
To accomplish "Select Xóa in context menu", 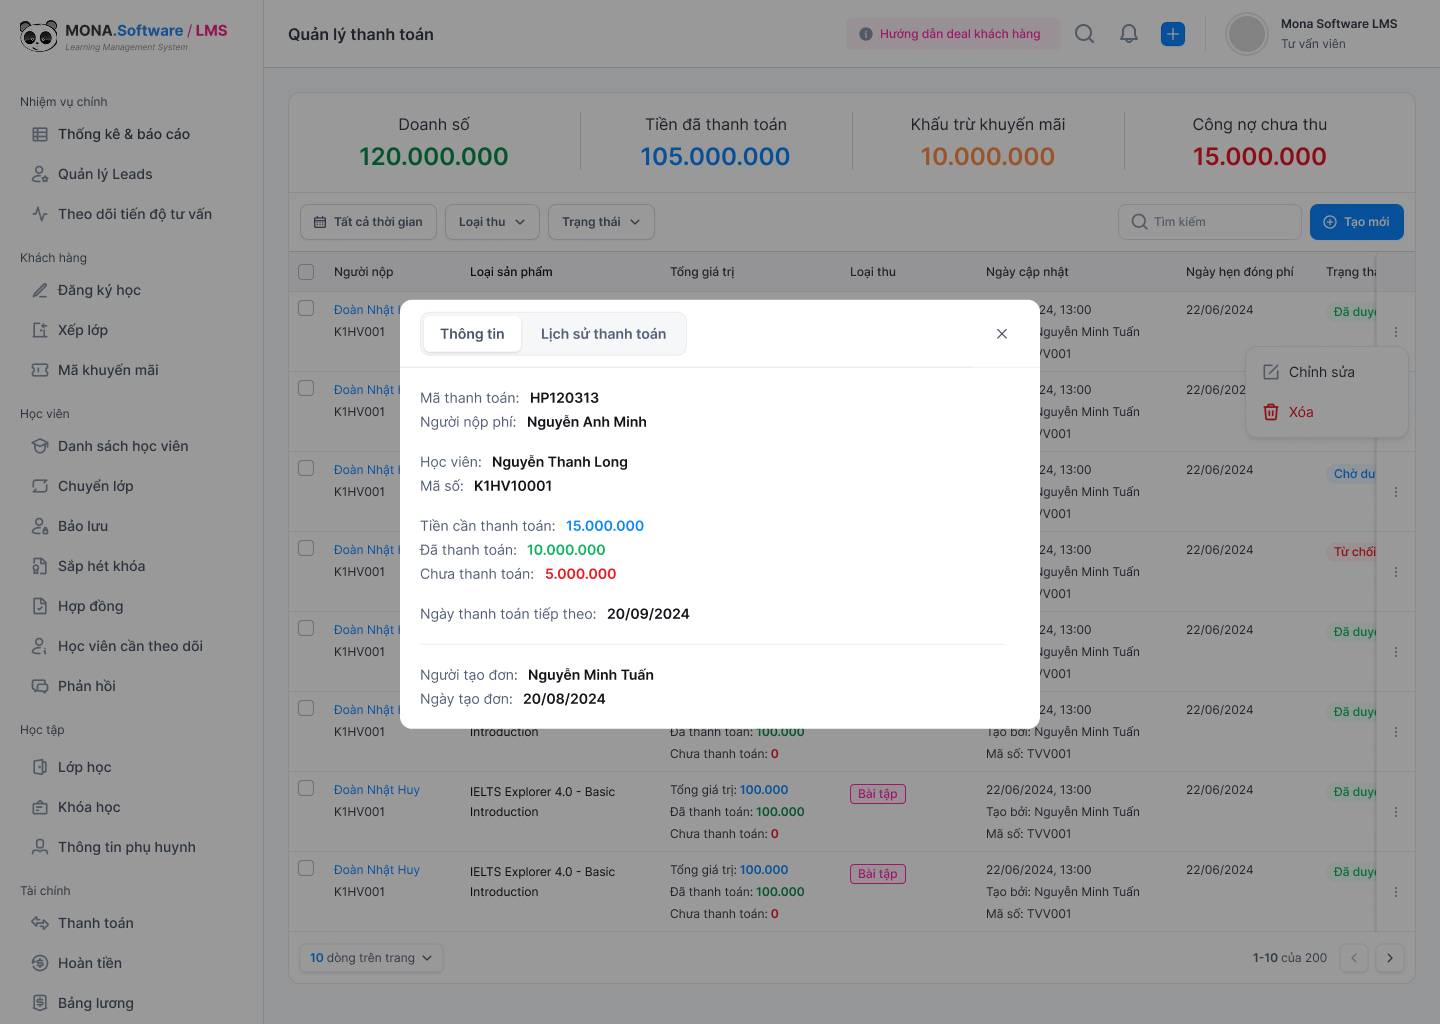I will (x=1327, y=412).
